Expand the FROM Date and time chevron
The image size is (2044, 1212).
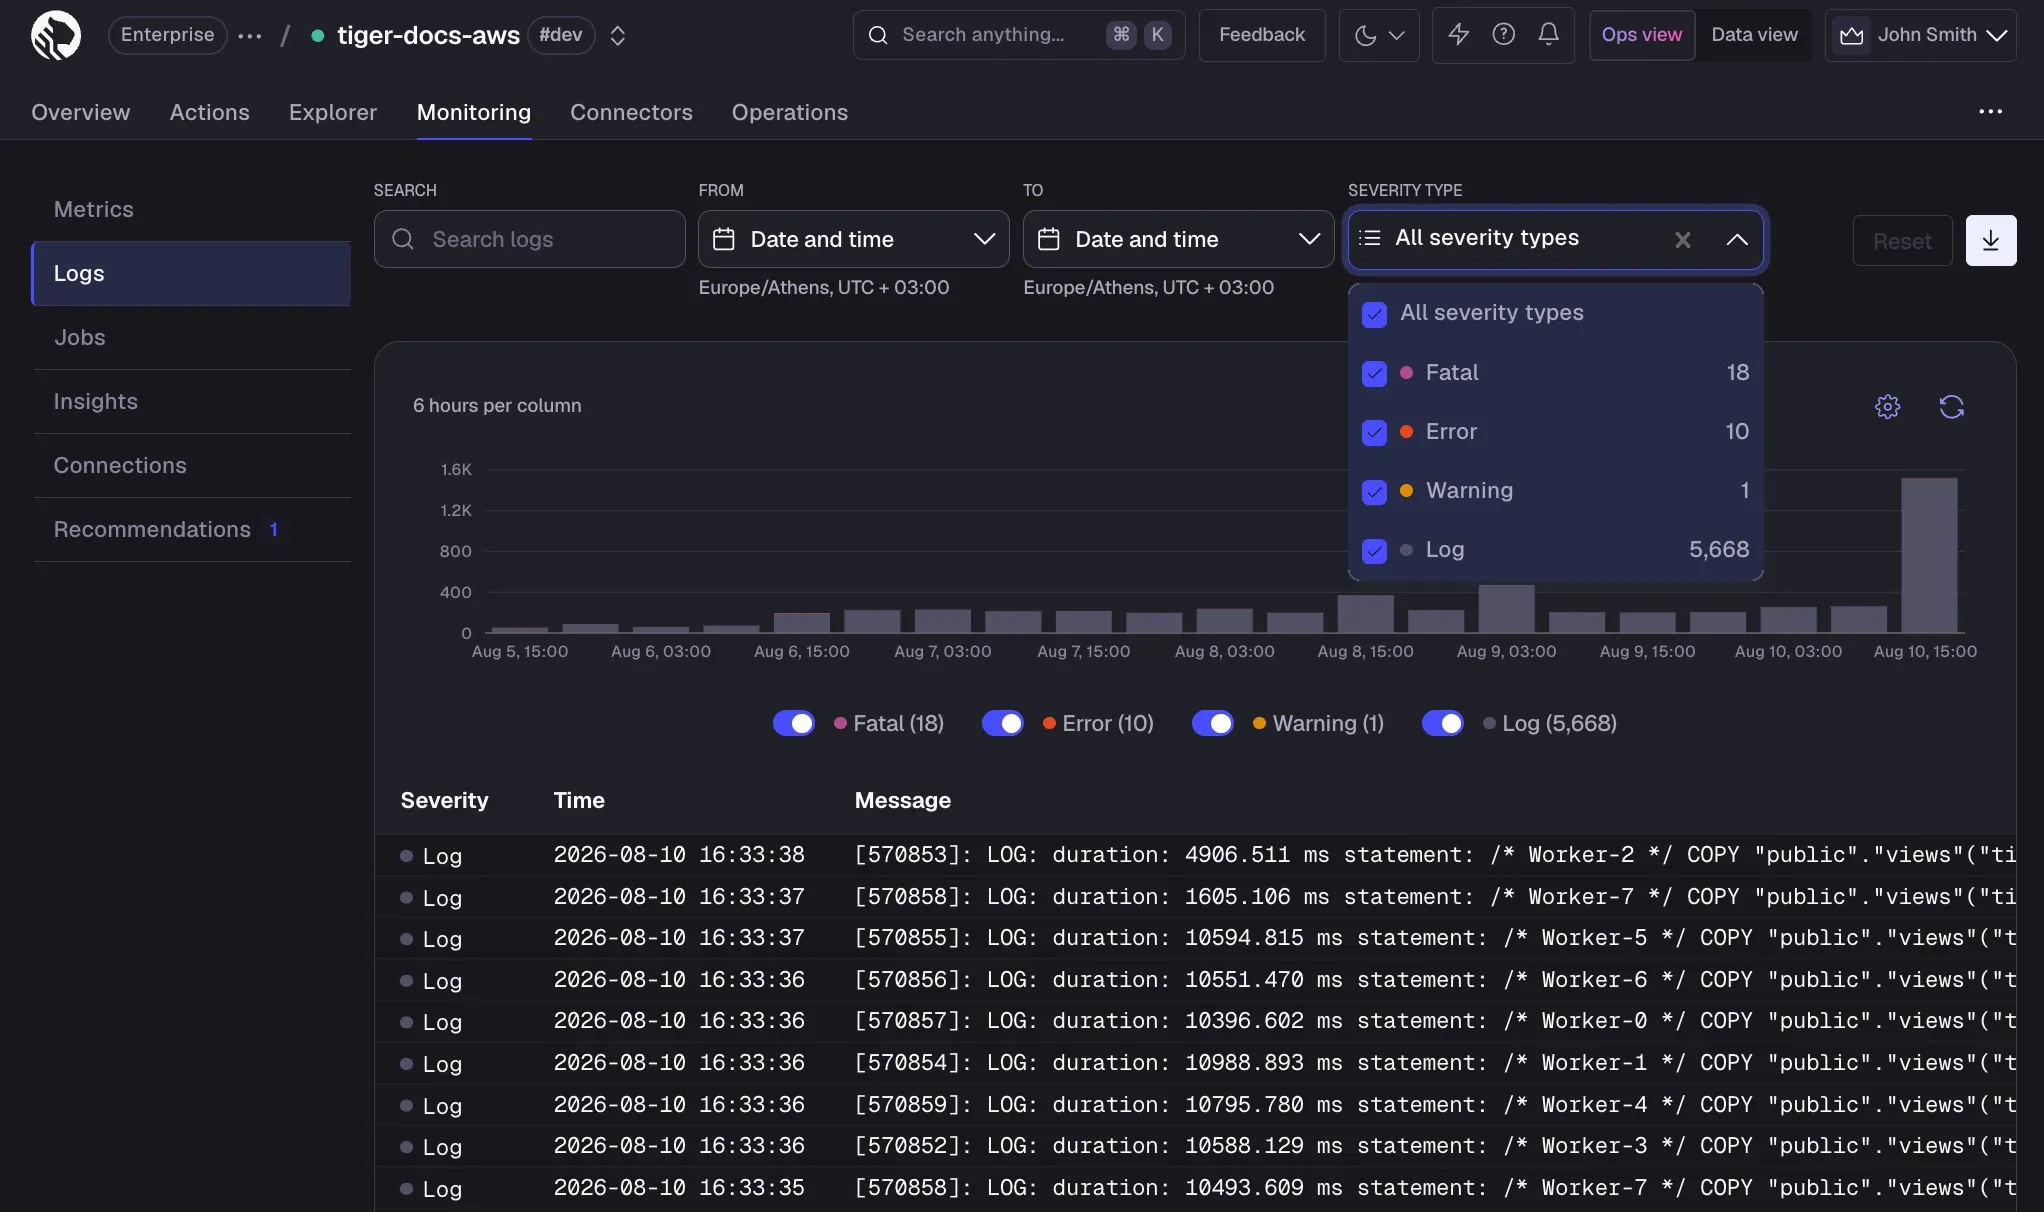coord(984,239)
